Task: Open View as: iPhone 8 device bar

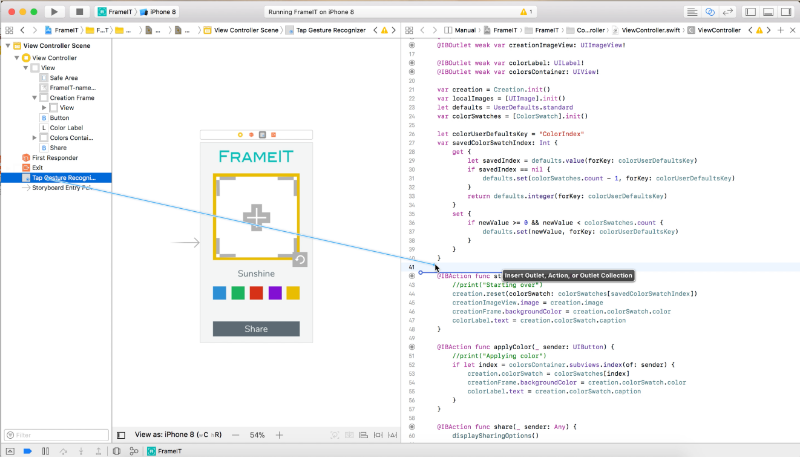Action: coord(178,435)
